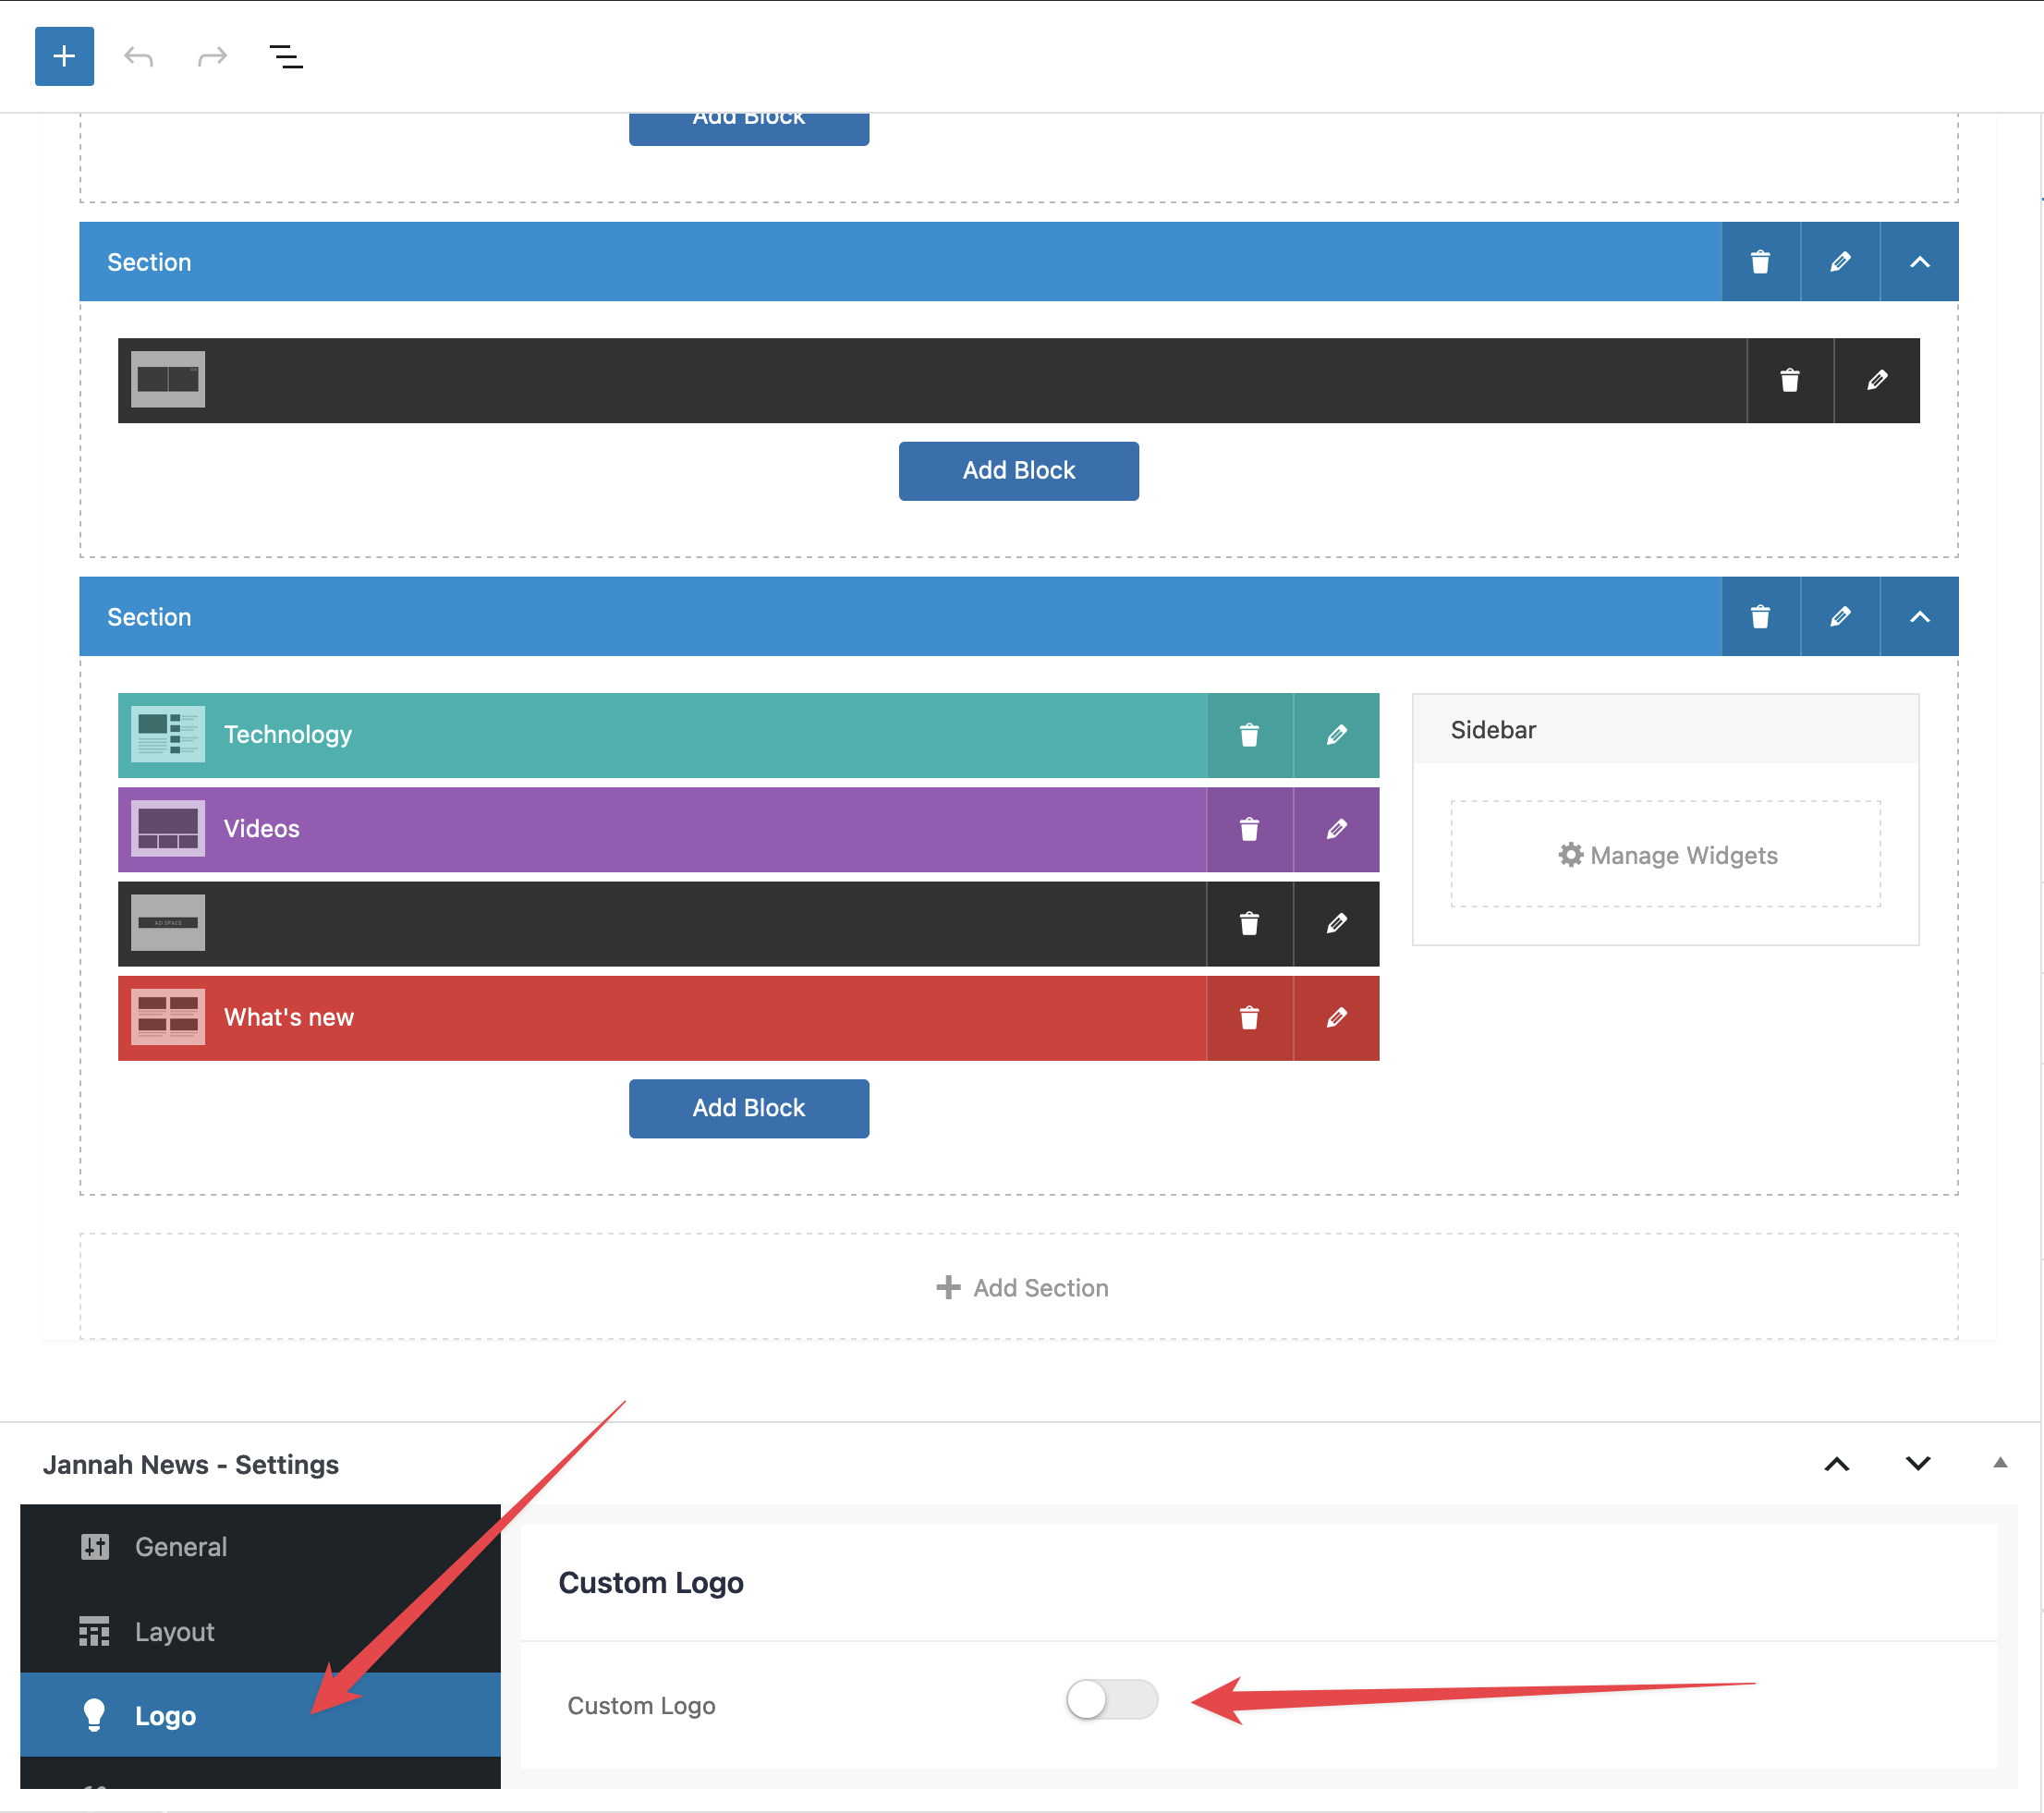Click the Manage Widgets link

pos(1667,855)
